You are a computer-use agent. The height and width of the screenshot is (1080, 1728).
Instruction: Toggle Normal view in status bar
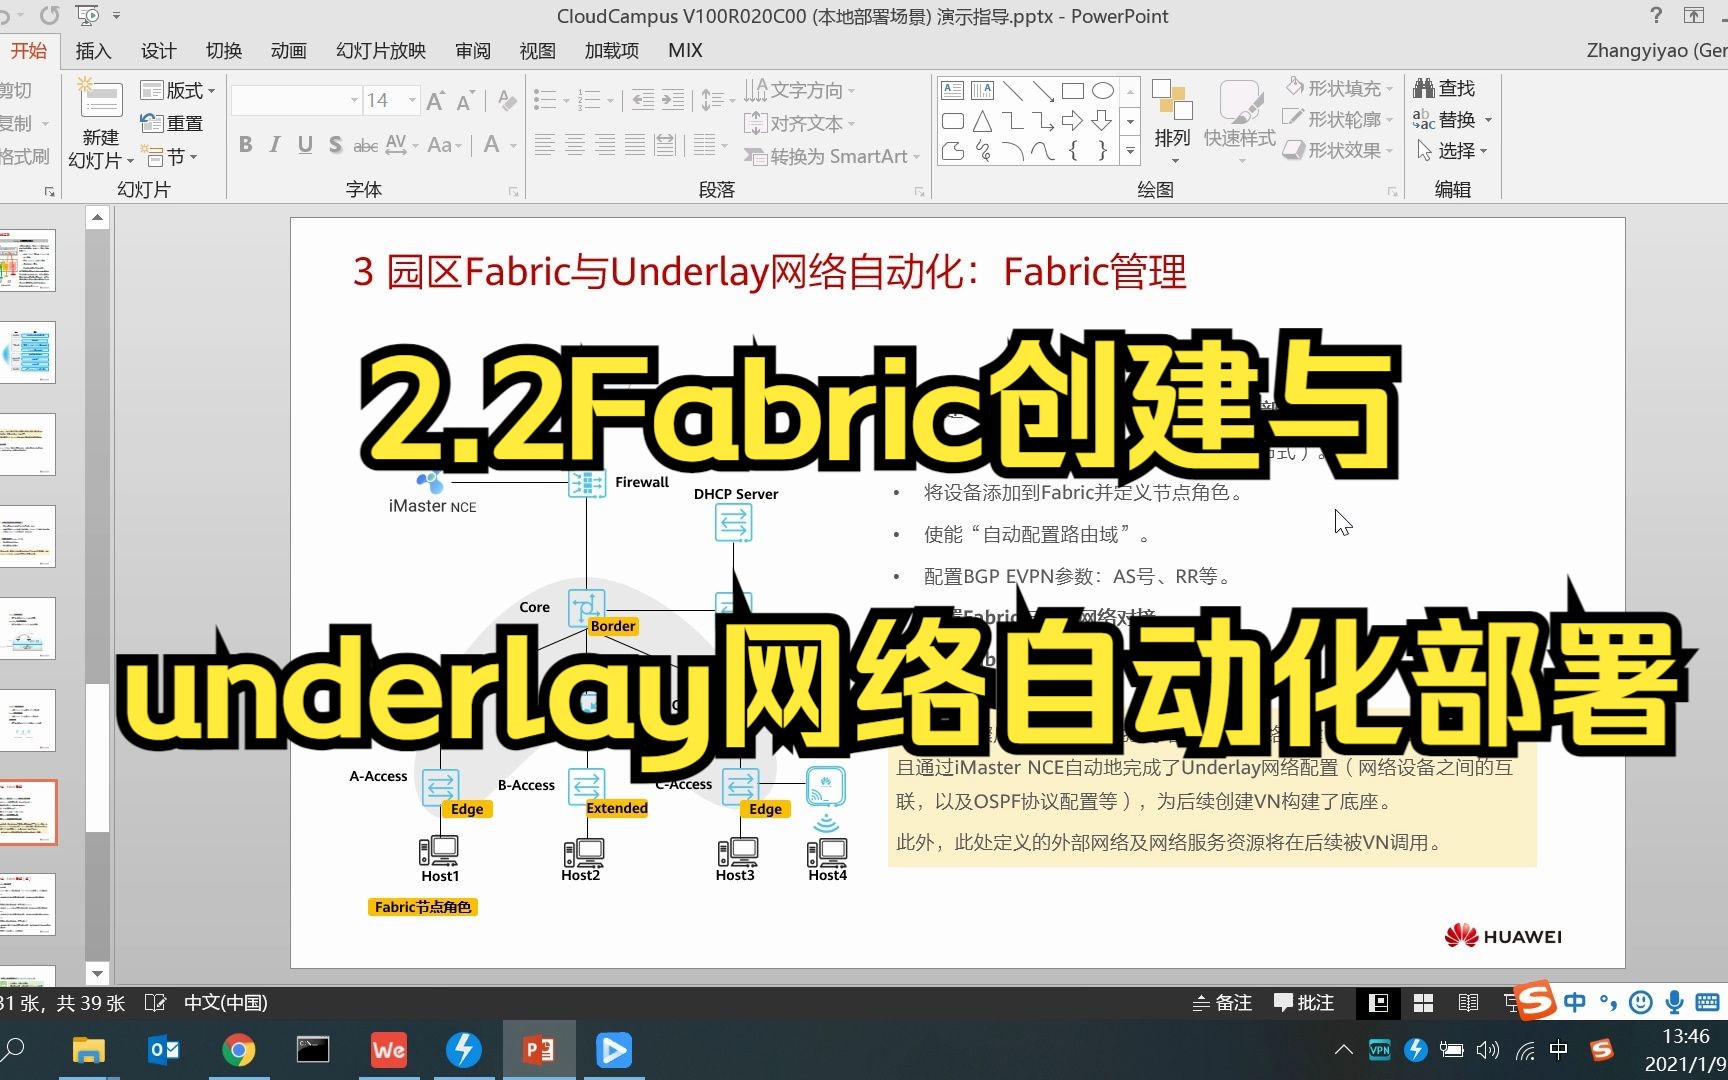point(1379,1003)
